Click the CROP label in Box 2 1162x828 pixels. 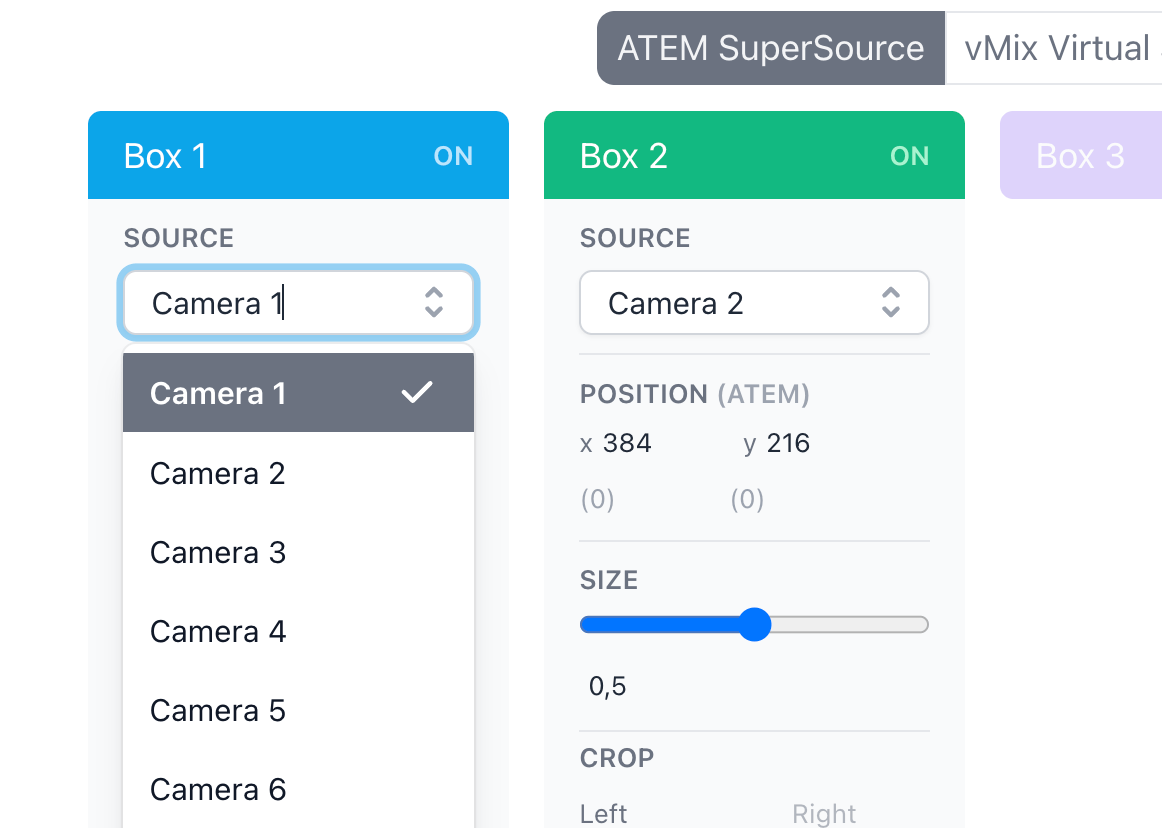(x=617, y=758)
